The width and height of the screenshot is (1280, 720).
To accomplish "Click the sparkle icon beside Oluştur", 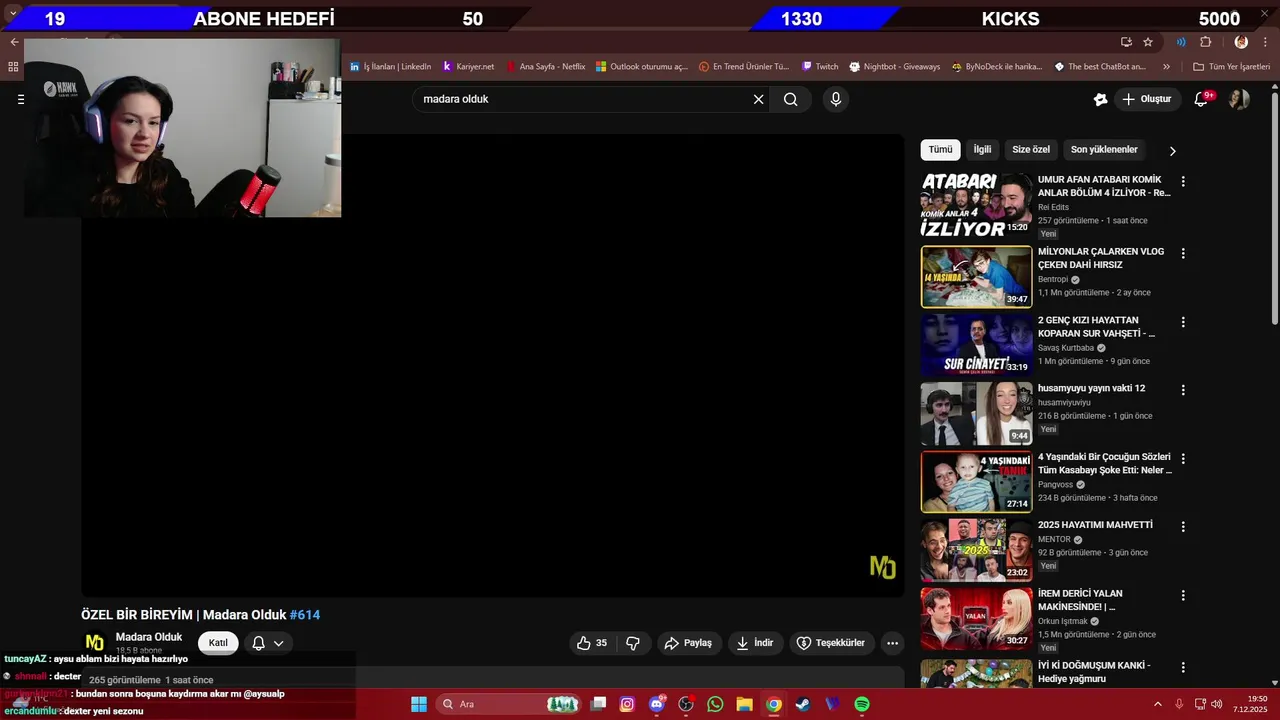I will (x=1100, y=99).
